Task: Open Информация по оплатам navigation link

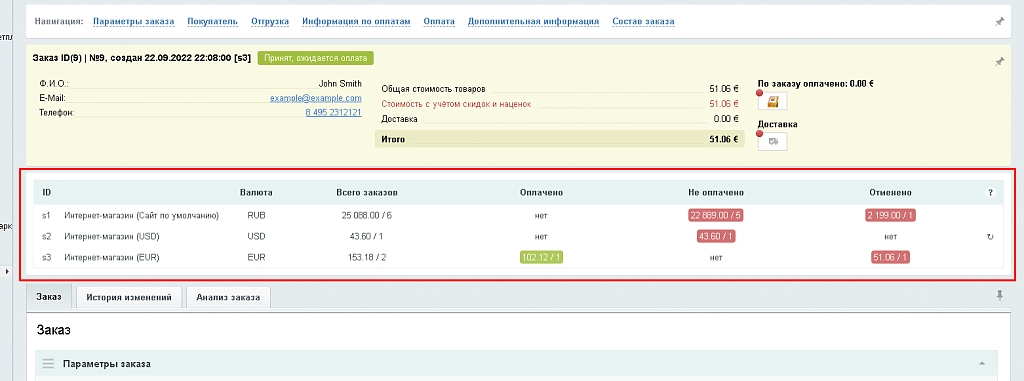Action: [x=357, y=22]
